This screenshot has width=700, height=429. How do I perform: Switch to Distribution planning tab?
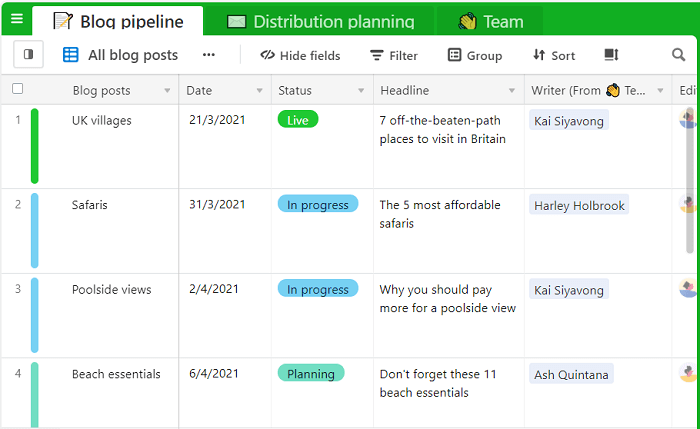(x=321, y=21)
